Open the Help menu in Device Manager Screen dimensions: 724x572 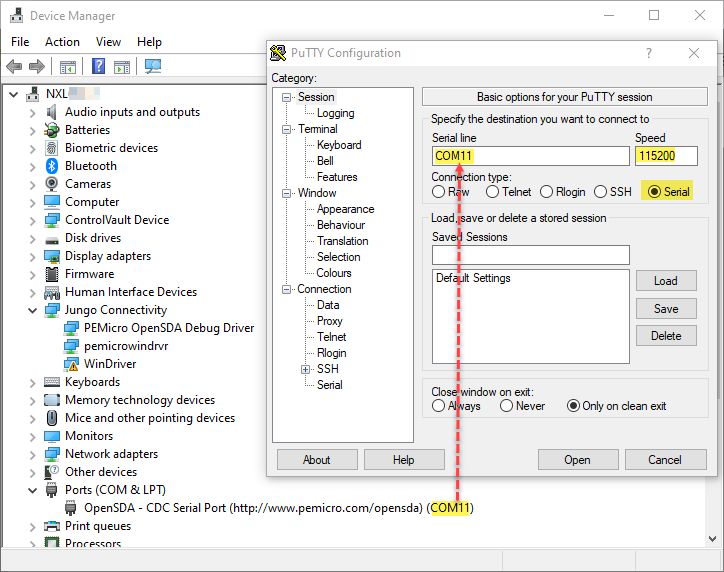(149, 42)
